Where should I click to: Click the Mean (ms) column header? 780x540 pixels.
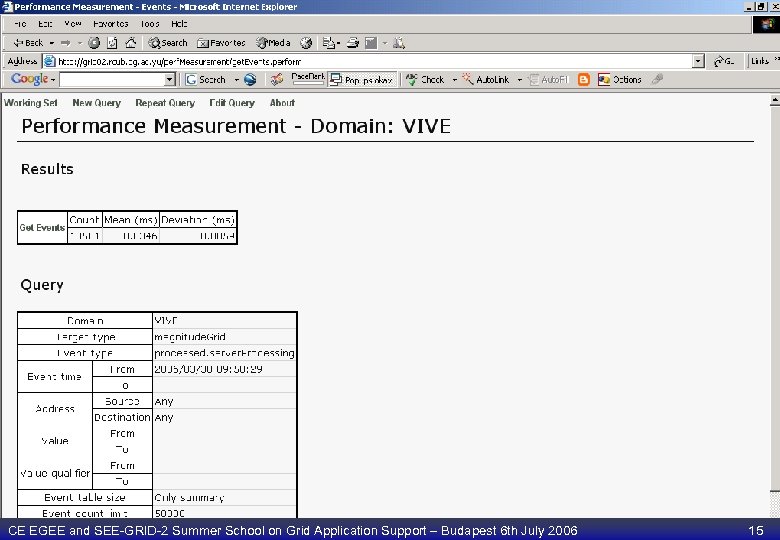(x=131, y=220)
